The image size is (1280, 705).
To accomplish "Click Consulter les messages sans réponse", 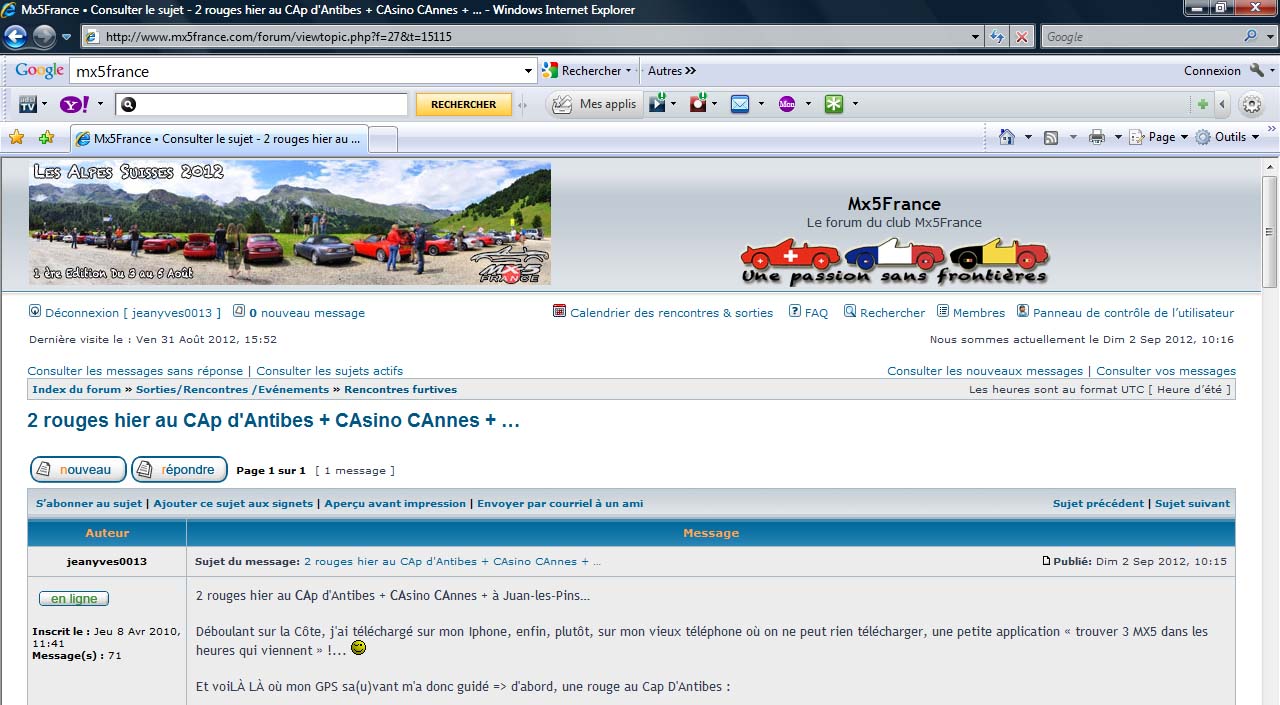I will (135, 371).
